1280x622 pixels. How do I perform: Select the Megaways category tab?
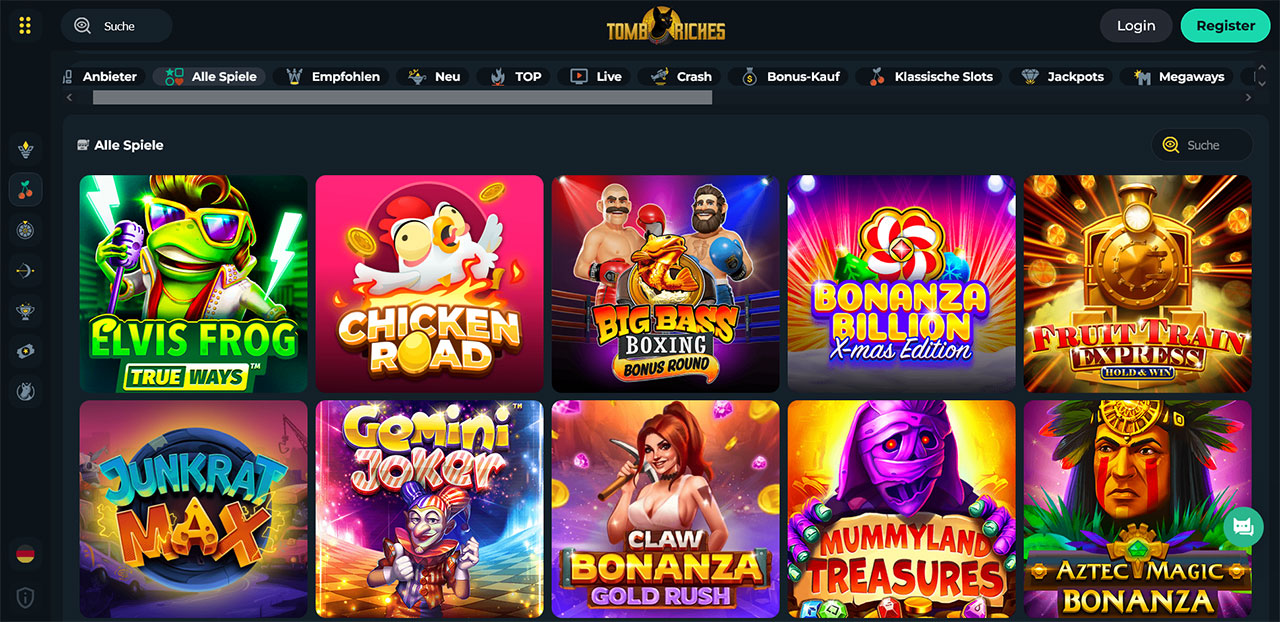tap(1178, 76)
